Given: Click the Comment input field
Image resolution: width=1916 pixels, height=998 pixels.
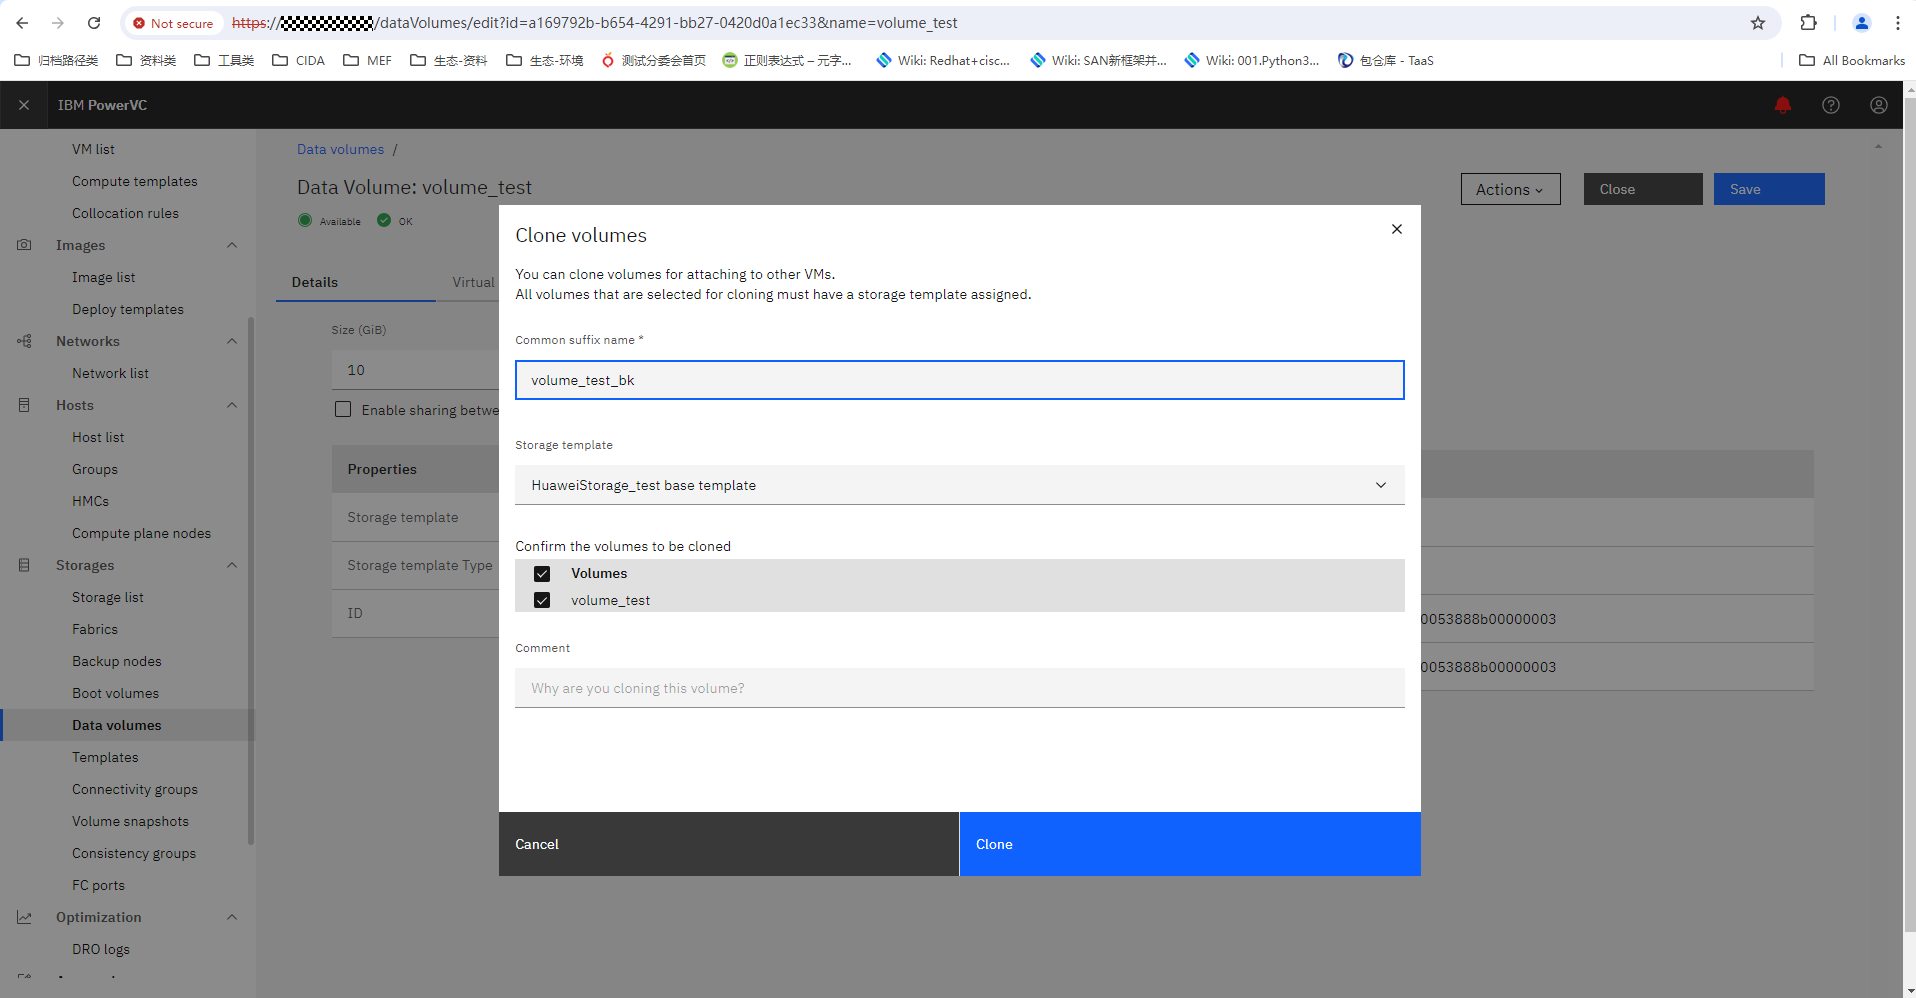Looking at the screenshot, I should 959,688.
